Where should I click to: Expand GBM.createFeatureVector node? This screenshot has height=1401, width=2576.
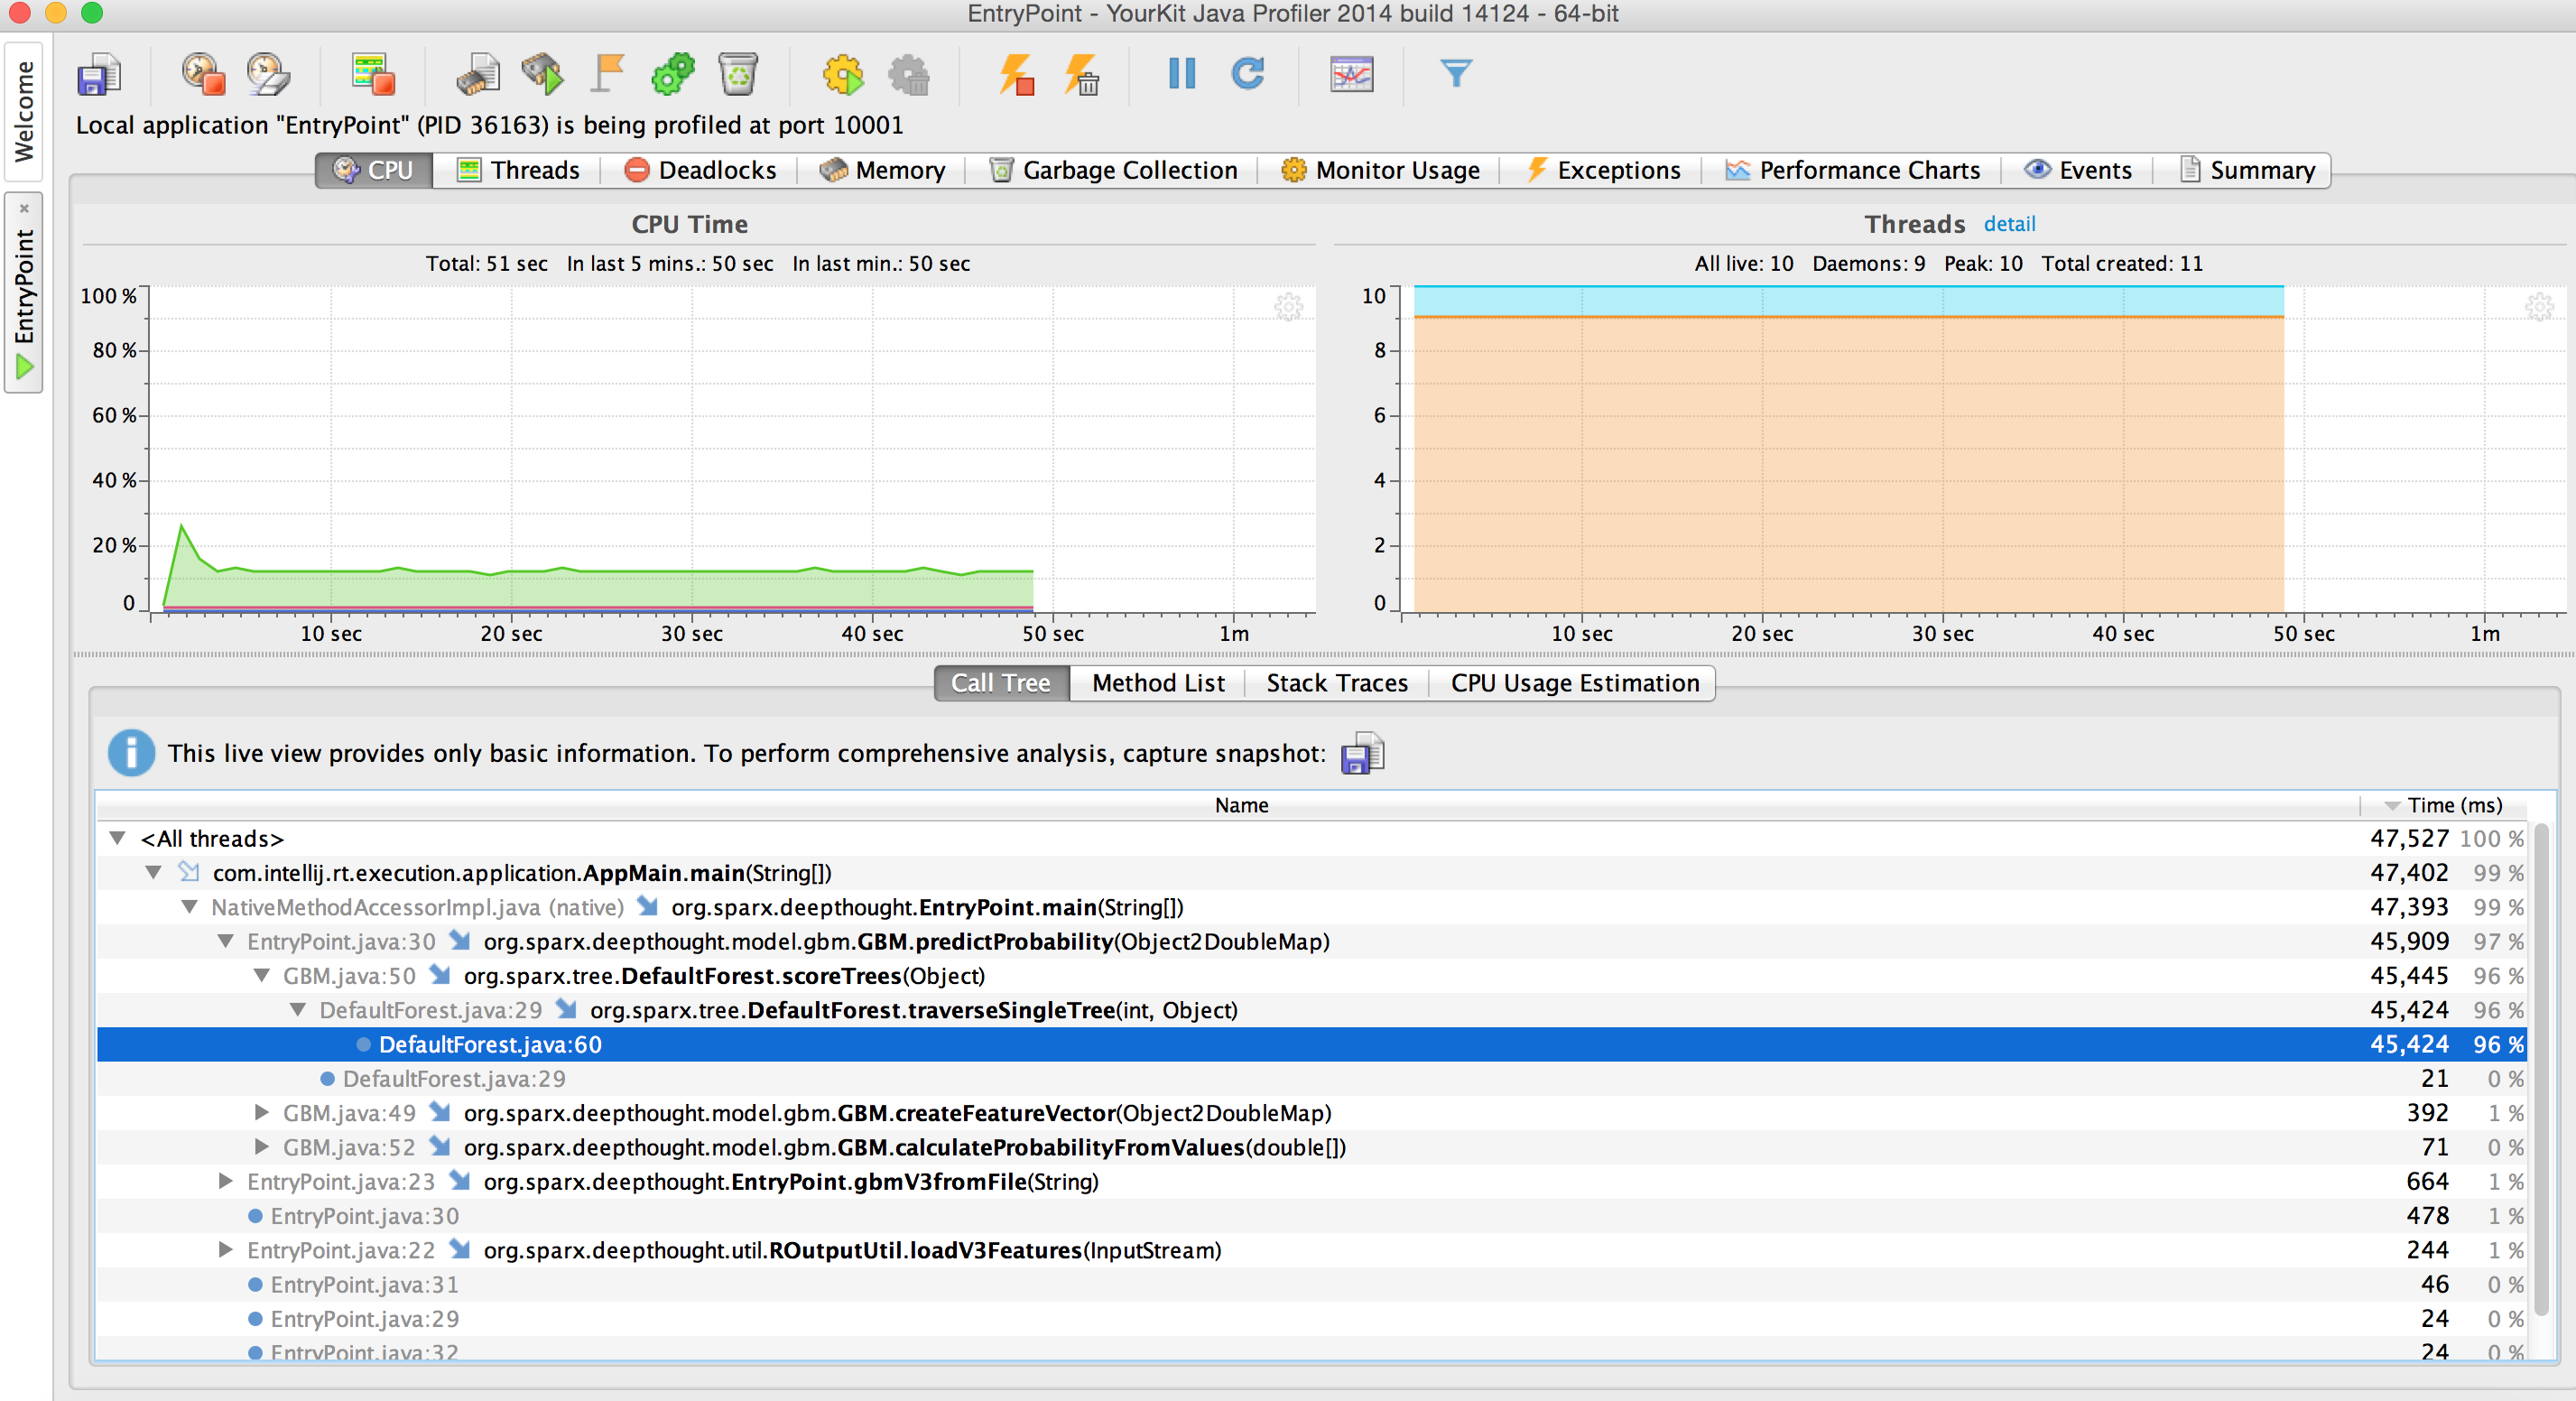coord(261,1112)
